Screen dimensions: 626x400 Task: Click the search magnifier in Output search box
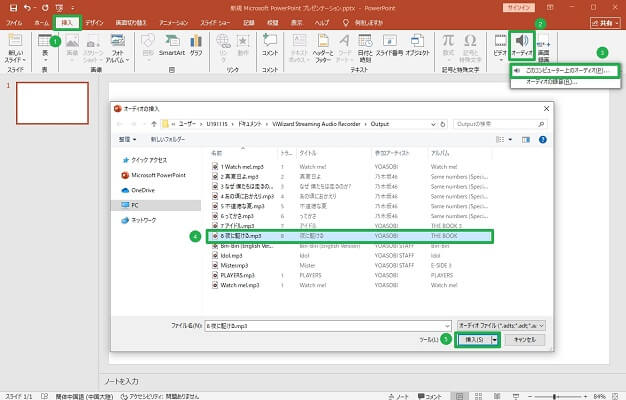(541, 124)
